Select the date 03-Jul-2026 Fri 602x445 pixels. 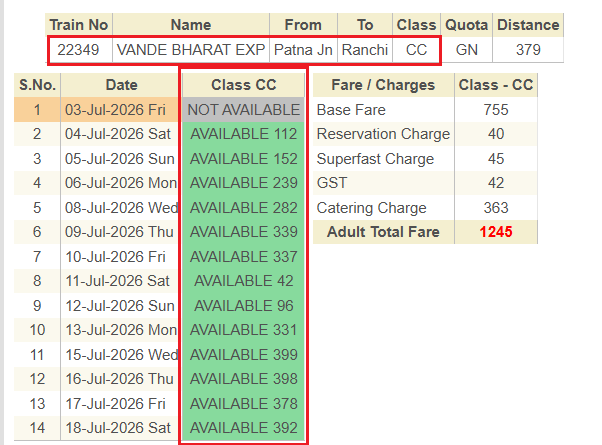pyautogui.click(x=115, y=110)
